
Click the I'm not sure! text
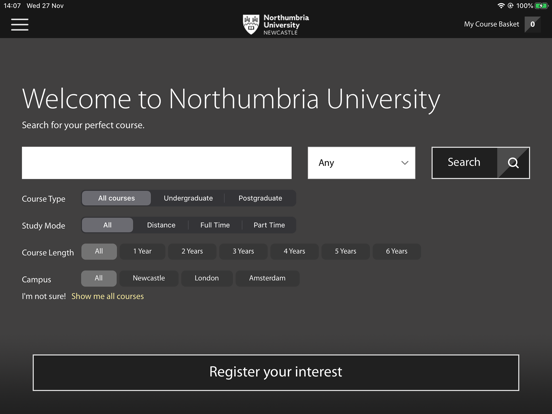point(44,296)
